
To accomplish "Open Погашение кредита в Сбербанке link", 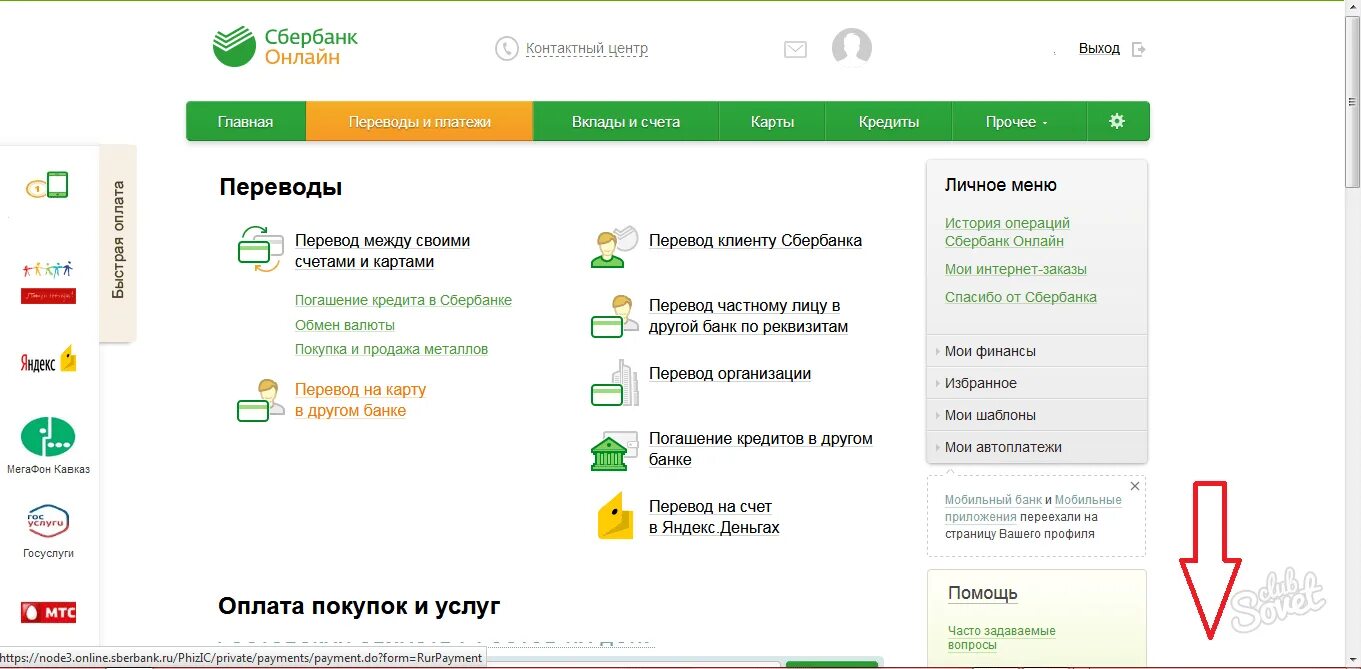I will click(x=403, y=300).
